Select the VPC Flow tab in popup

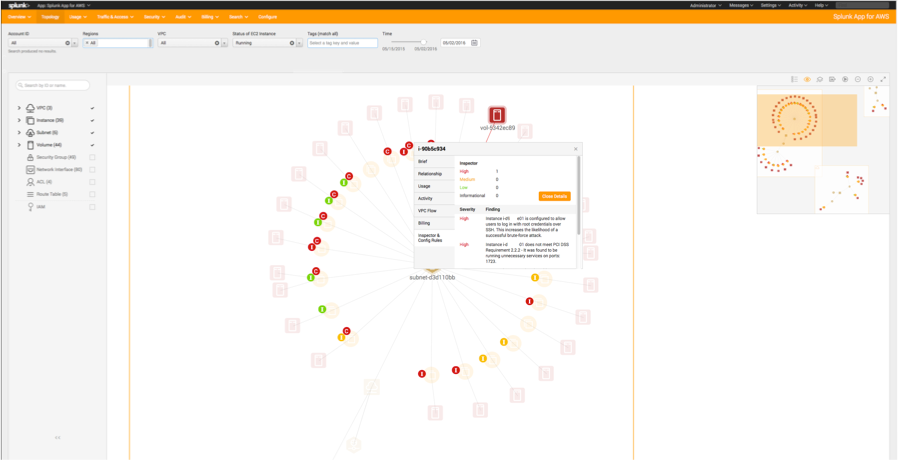point(434,211)
